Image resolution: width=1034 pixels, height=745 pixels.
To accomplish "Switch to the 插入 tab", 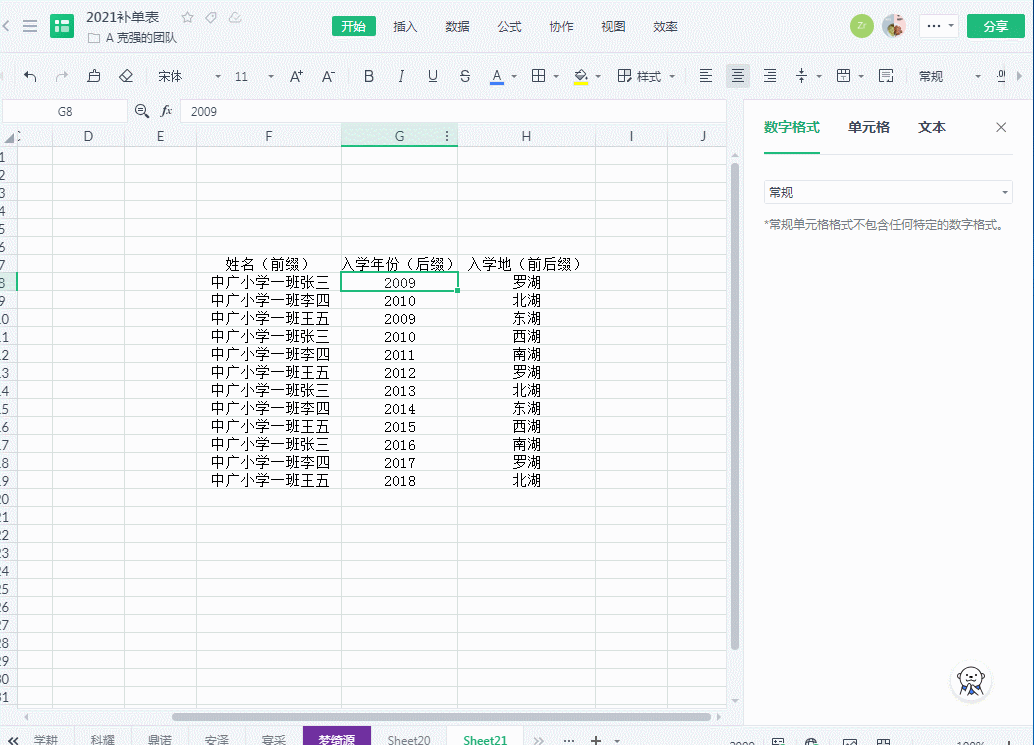I will (x=405, y=26).
